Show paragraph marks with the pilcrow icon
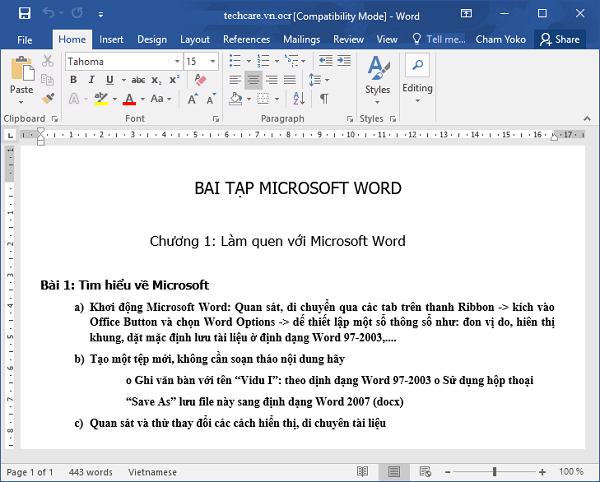Viewport: 600px width, 482px height. click(x=324, y=99)
